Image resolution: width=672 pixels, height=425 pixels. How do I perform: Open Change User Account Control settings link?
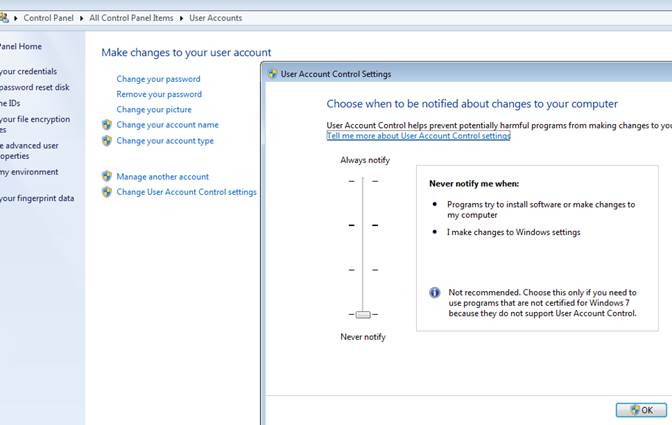click(186, 192)
